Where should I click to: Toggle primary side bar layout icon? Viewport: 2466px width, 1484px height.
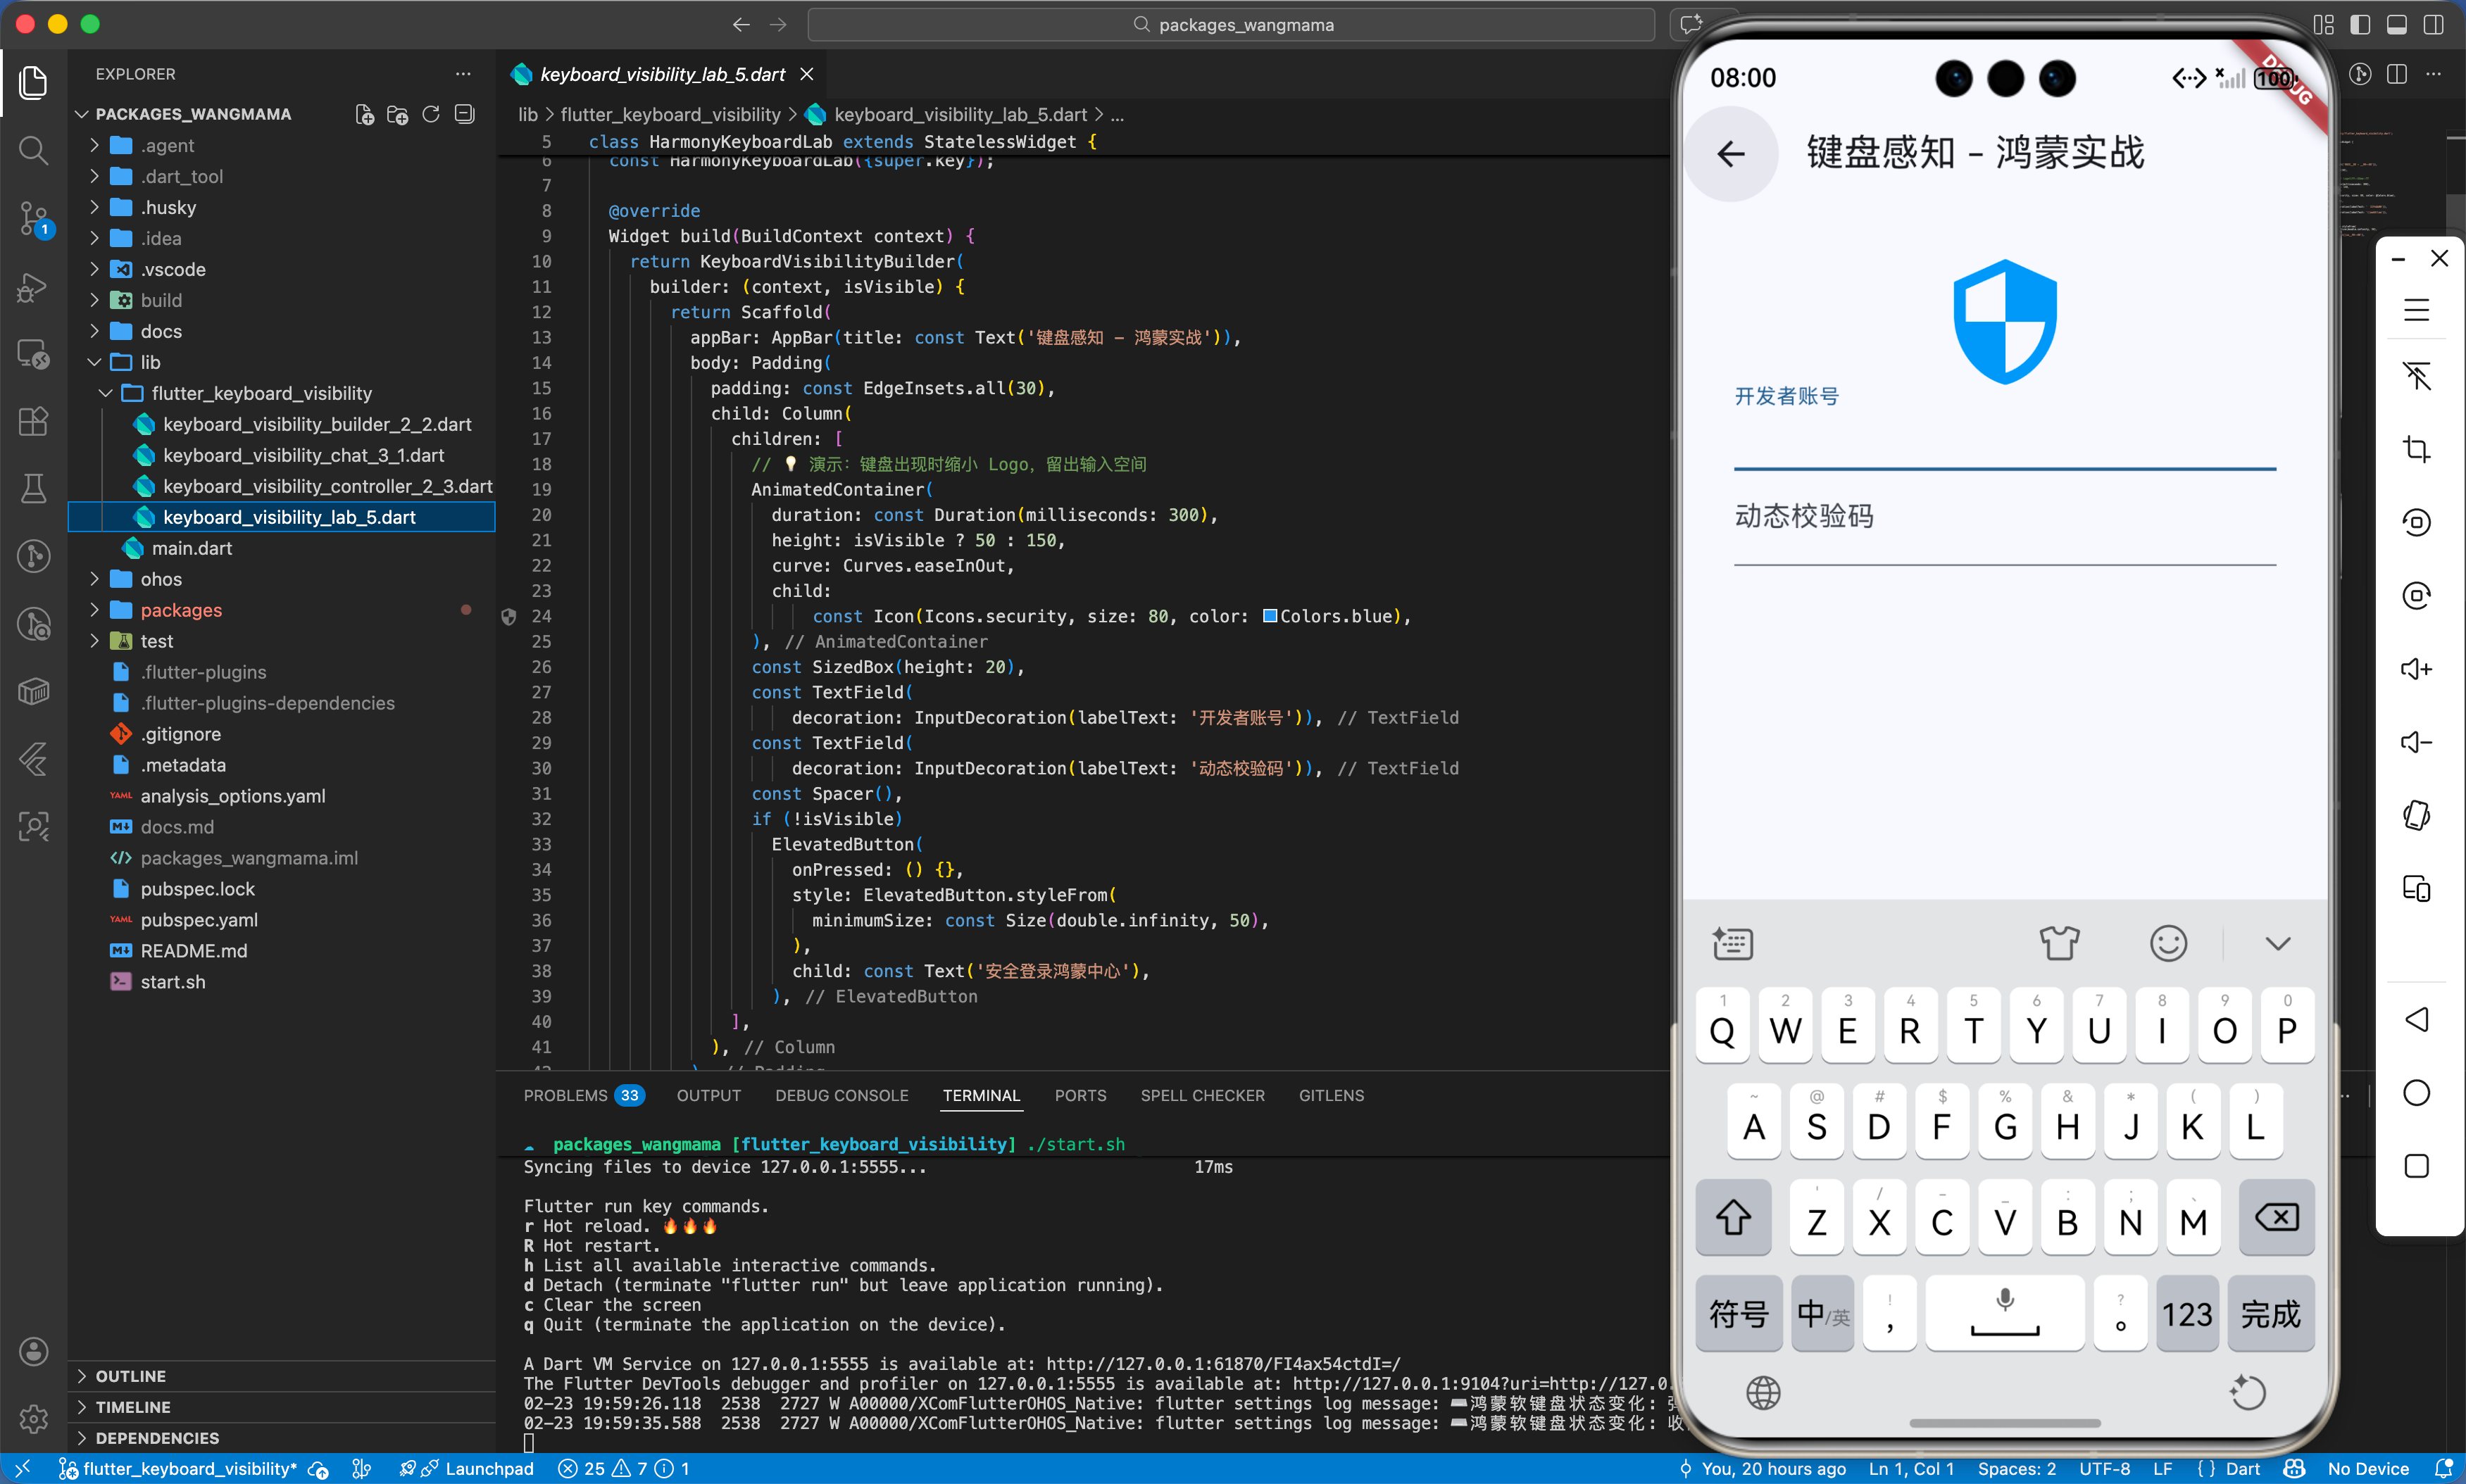(2360, 25)
